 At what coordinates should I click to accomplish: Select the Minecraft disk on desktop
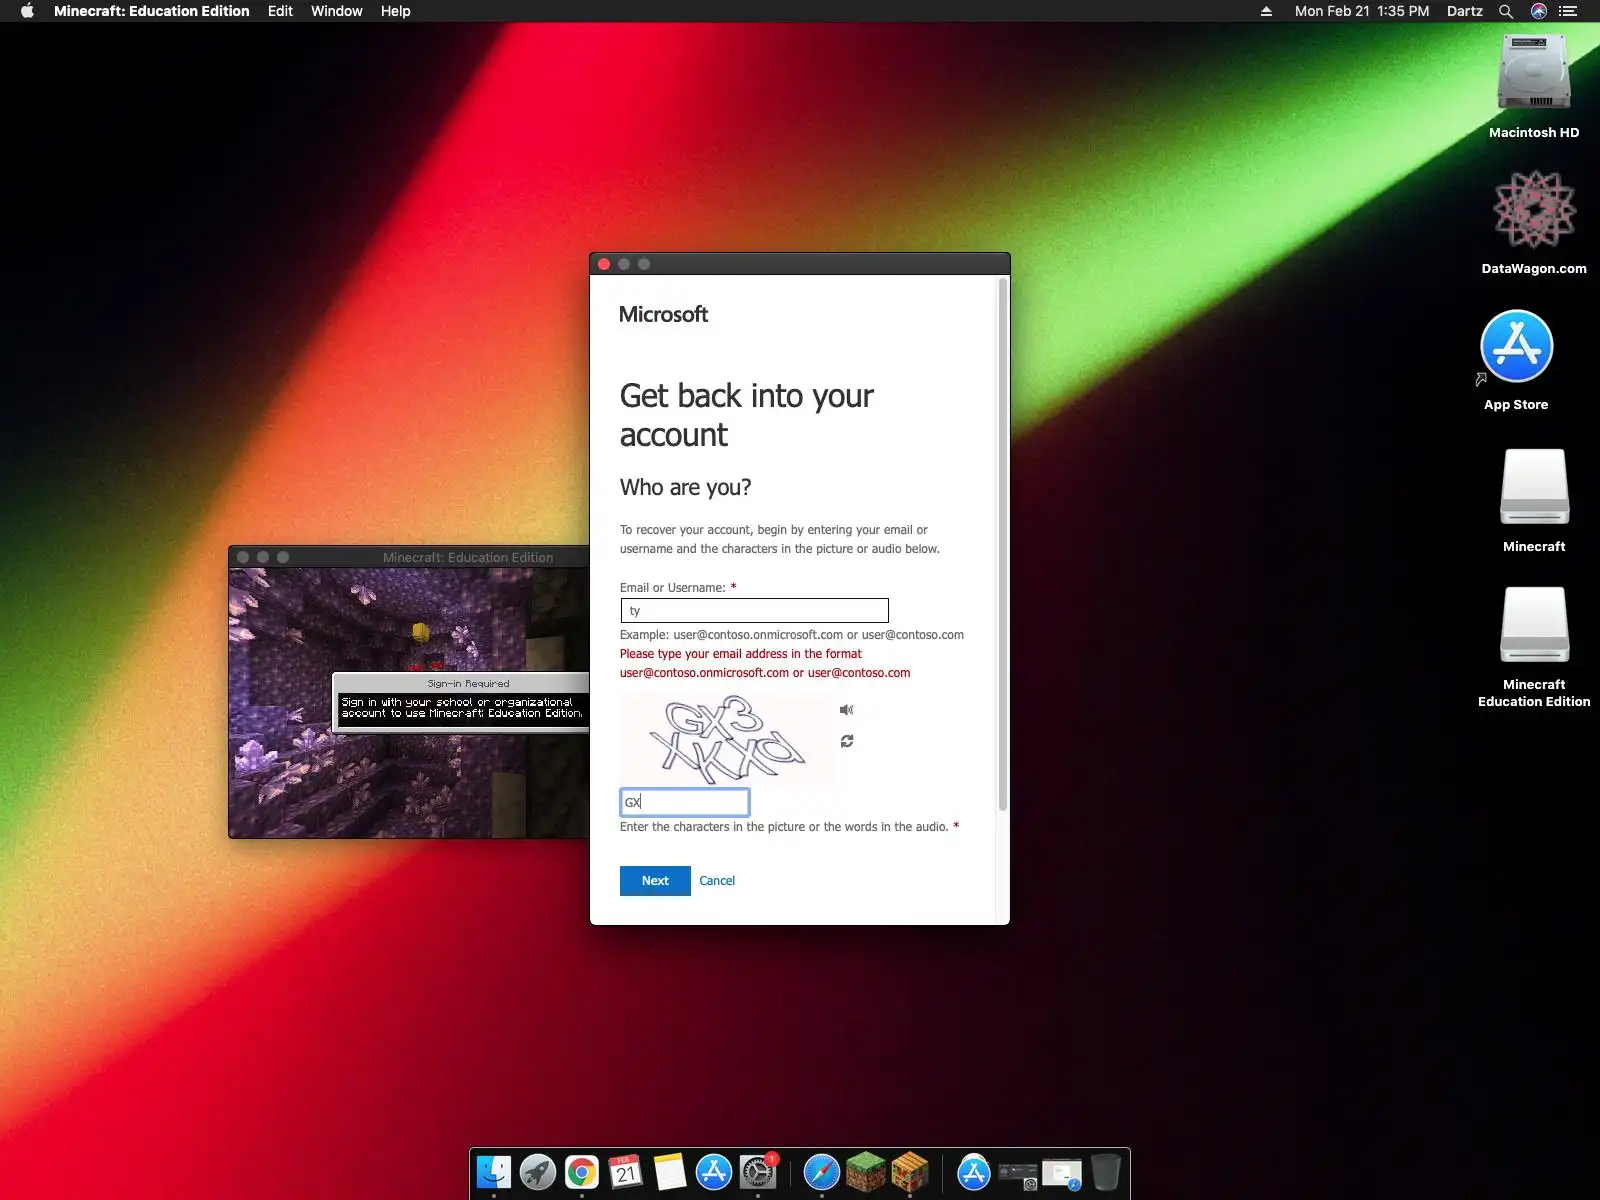[x=1534, y=501]
